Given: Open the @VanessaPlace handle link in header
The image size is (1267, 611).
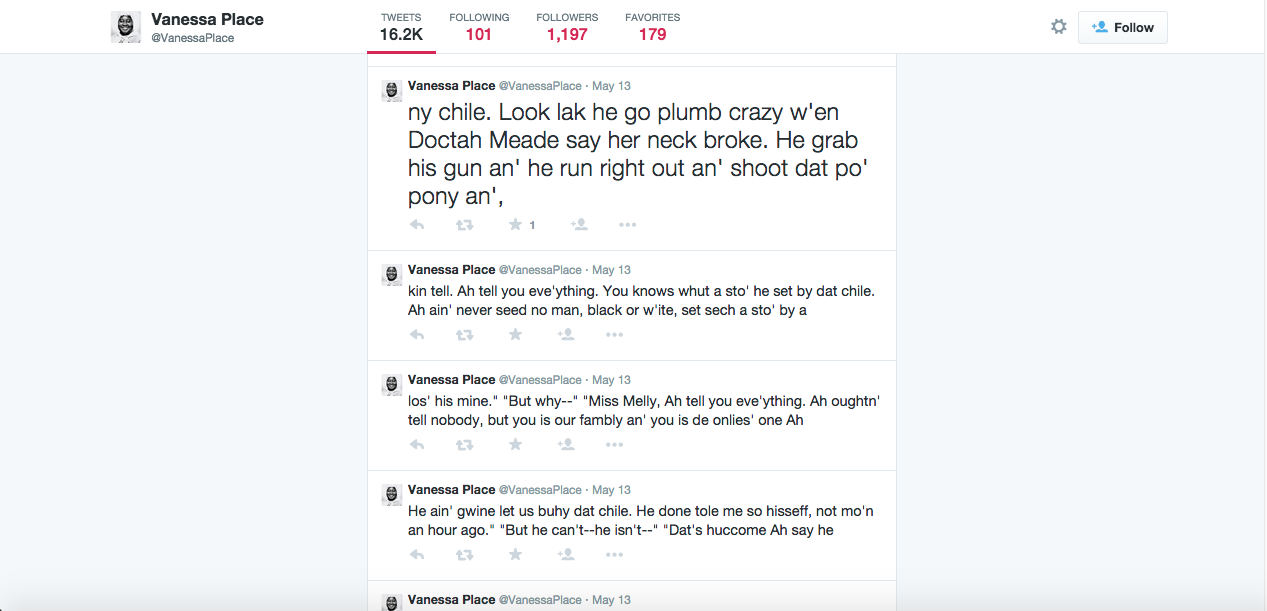Looking at the screenshot, I should click(x=193, y=38).
